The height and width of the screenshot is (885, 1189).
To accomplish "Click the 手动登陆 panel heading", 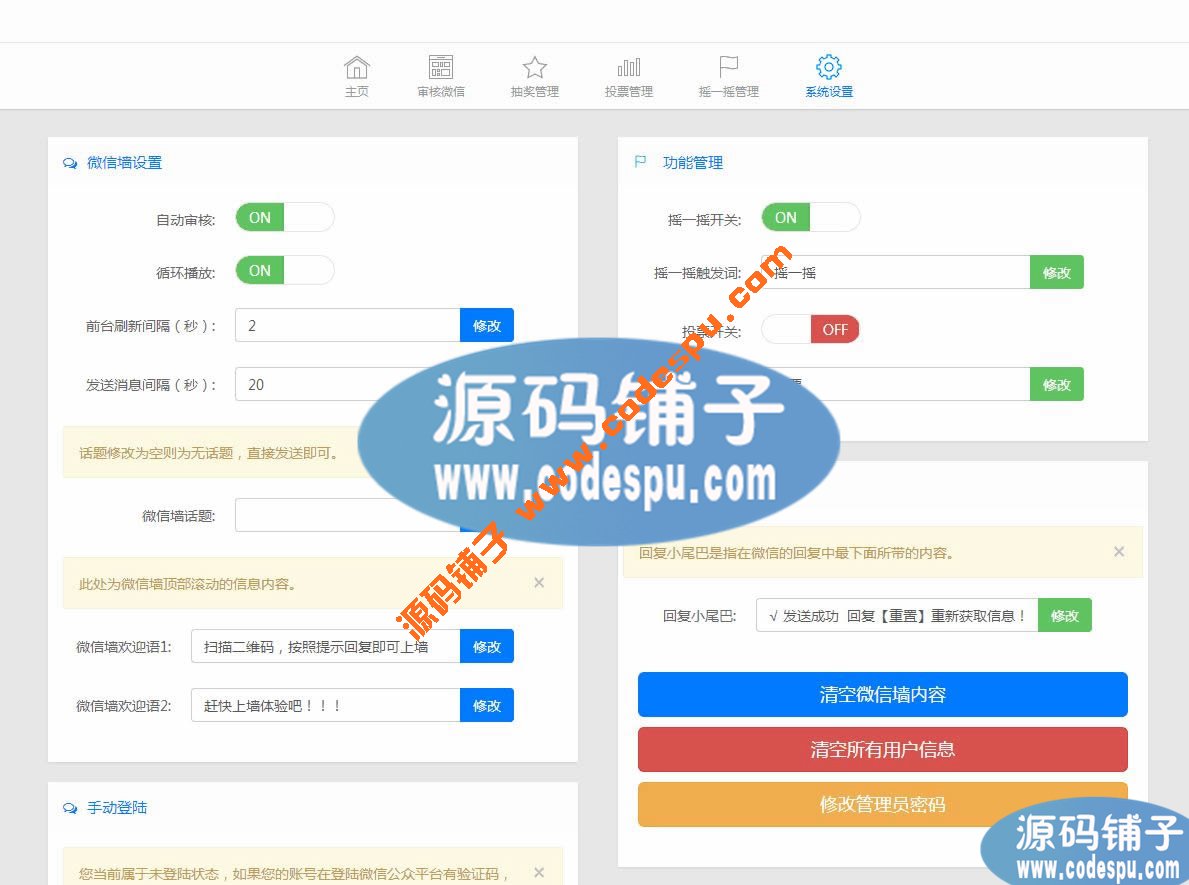I will 117,808.
